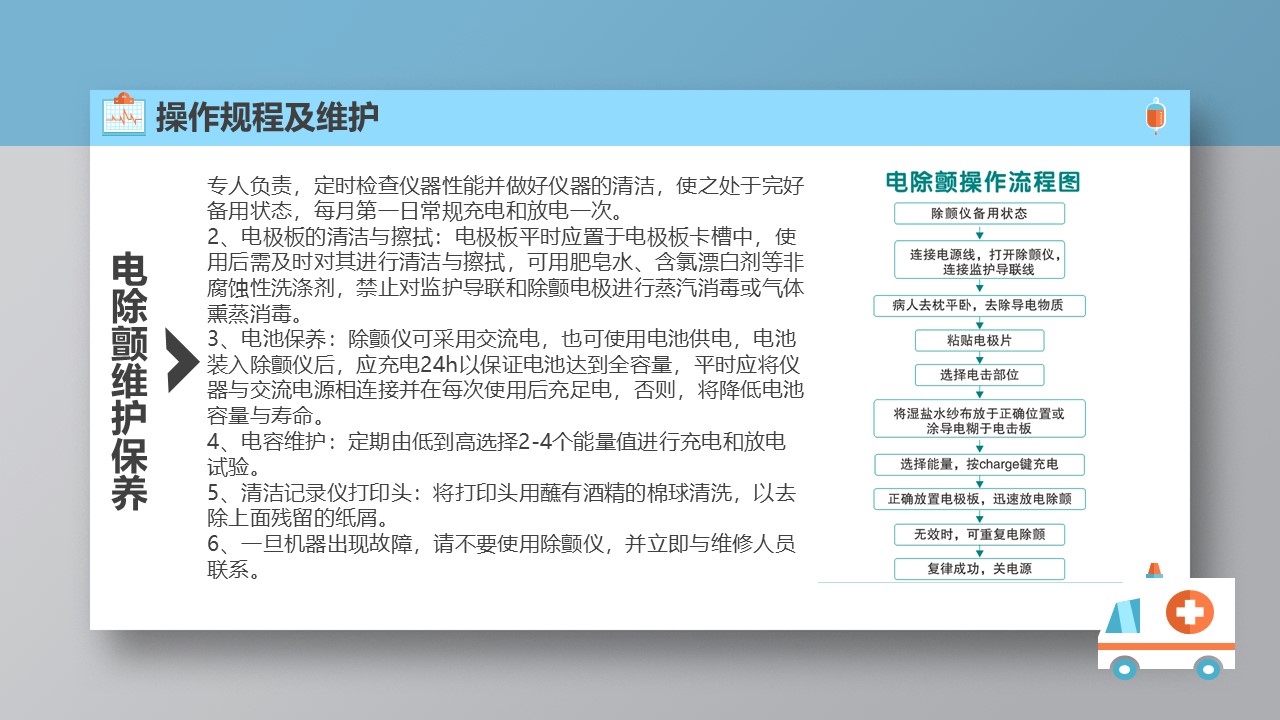Click the paragraph starting 专人负责
The width and height of the screenshot is (1280, 720).
tap(505, 198)
